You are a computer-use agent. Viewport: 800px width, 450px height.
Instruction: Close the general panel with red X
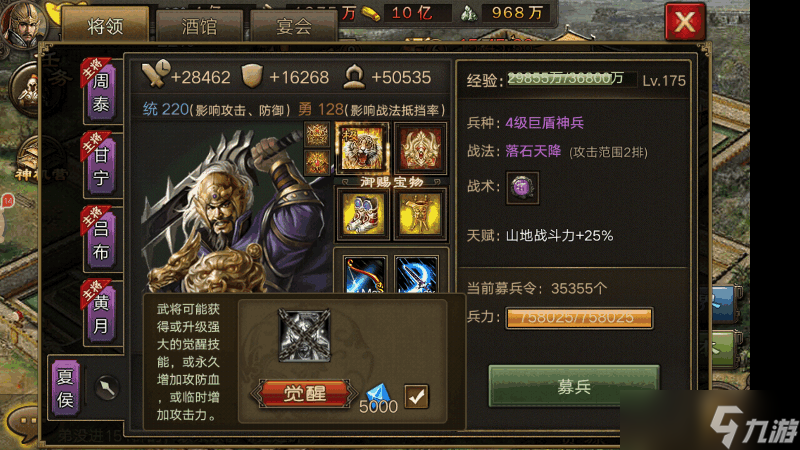(685, 22)
